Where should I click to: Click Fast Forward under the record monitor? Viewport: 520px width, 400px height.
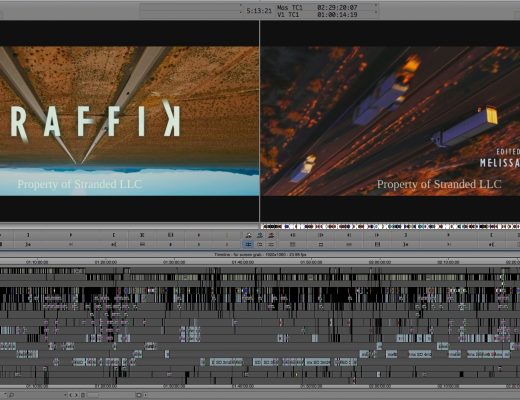(321, 235)
